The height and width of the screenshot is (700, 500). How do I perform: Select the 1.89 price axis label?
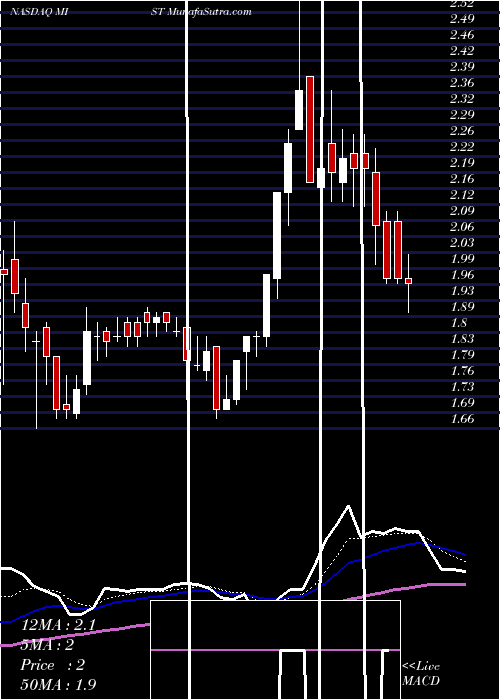coord(462,307)
